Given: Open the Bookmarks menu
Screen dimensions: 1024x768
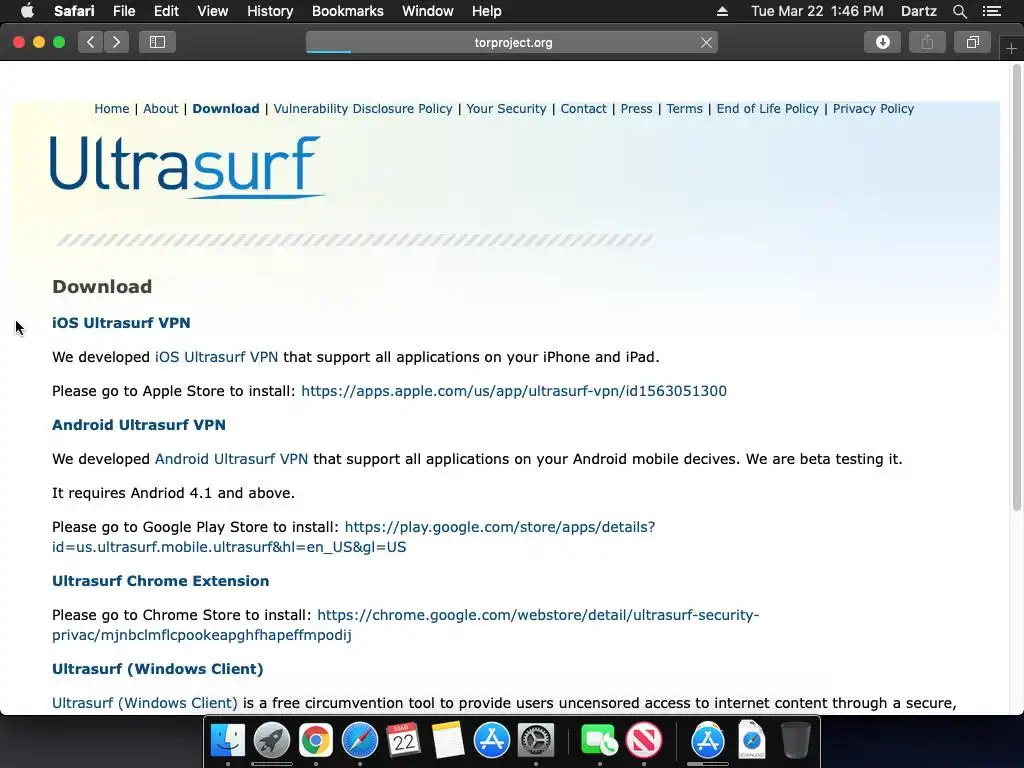Looking at the screenshot, I should [x=347, y=11].
